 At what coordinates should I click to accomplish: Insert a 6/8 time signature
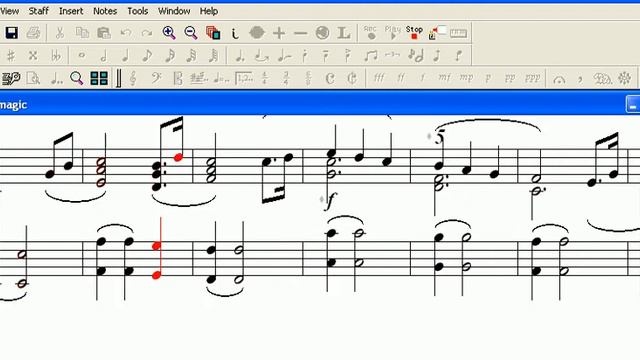tap(308, 78)
